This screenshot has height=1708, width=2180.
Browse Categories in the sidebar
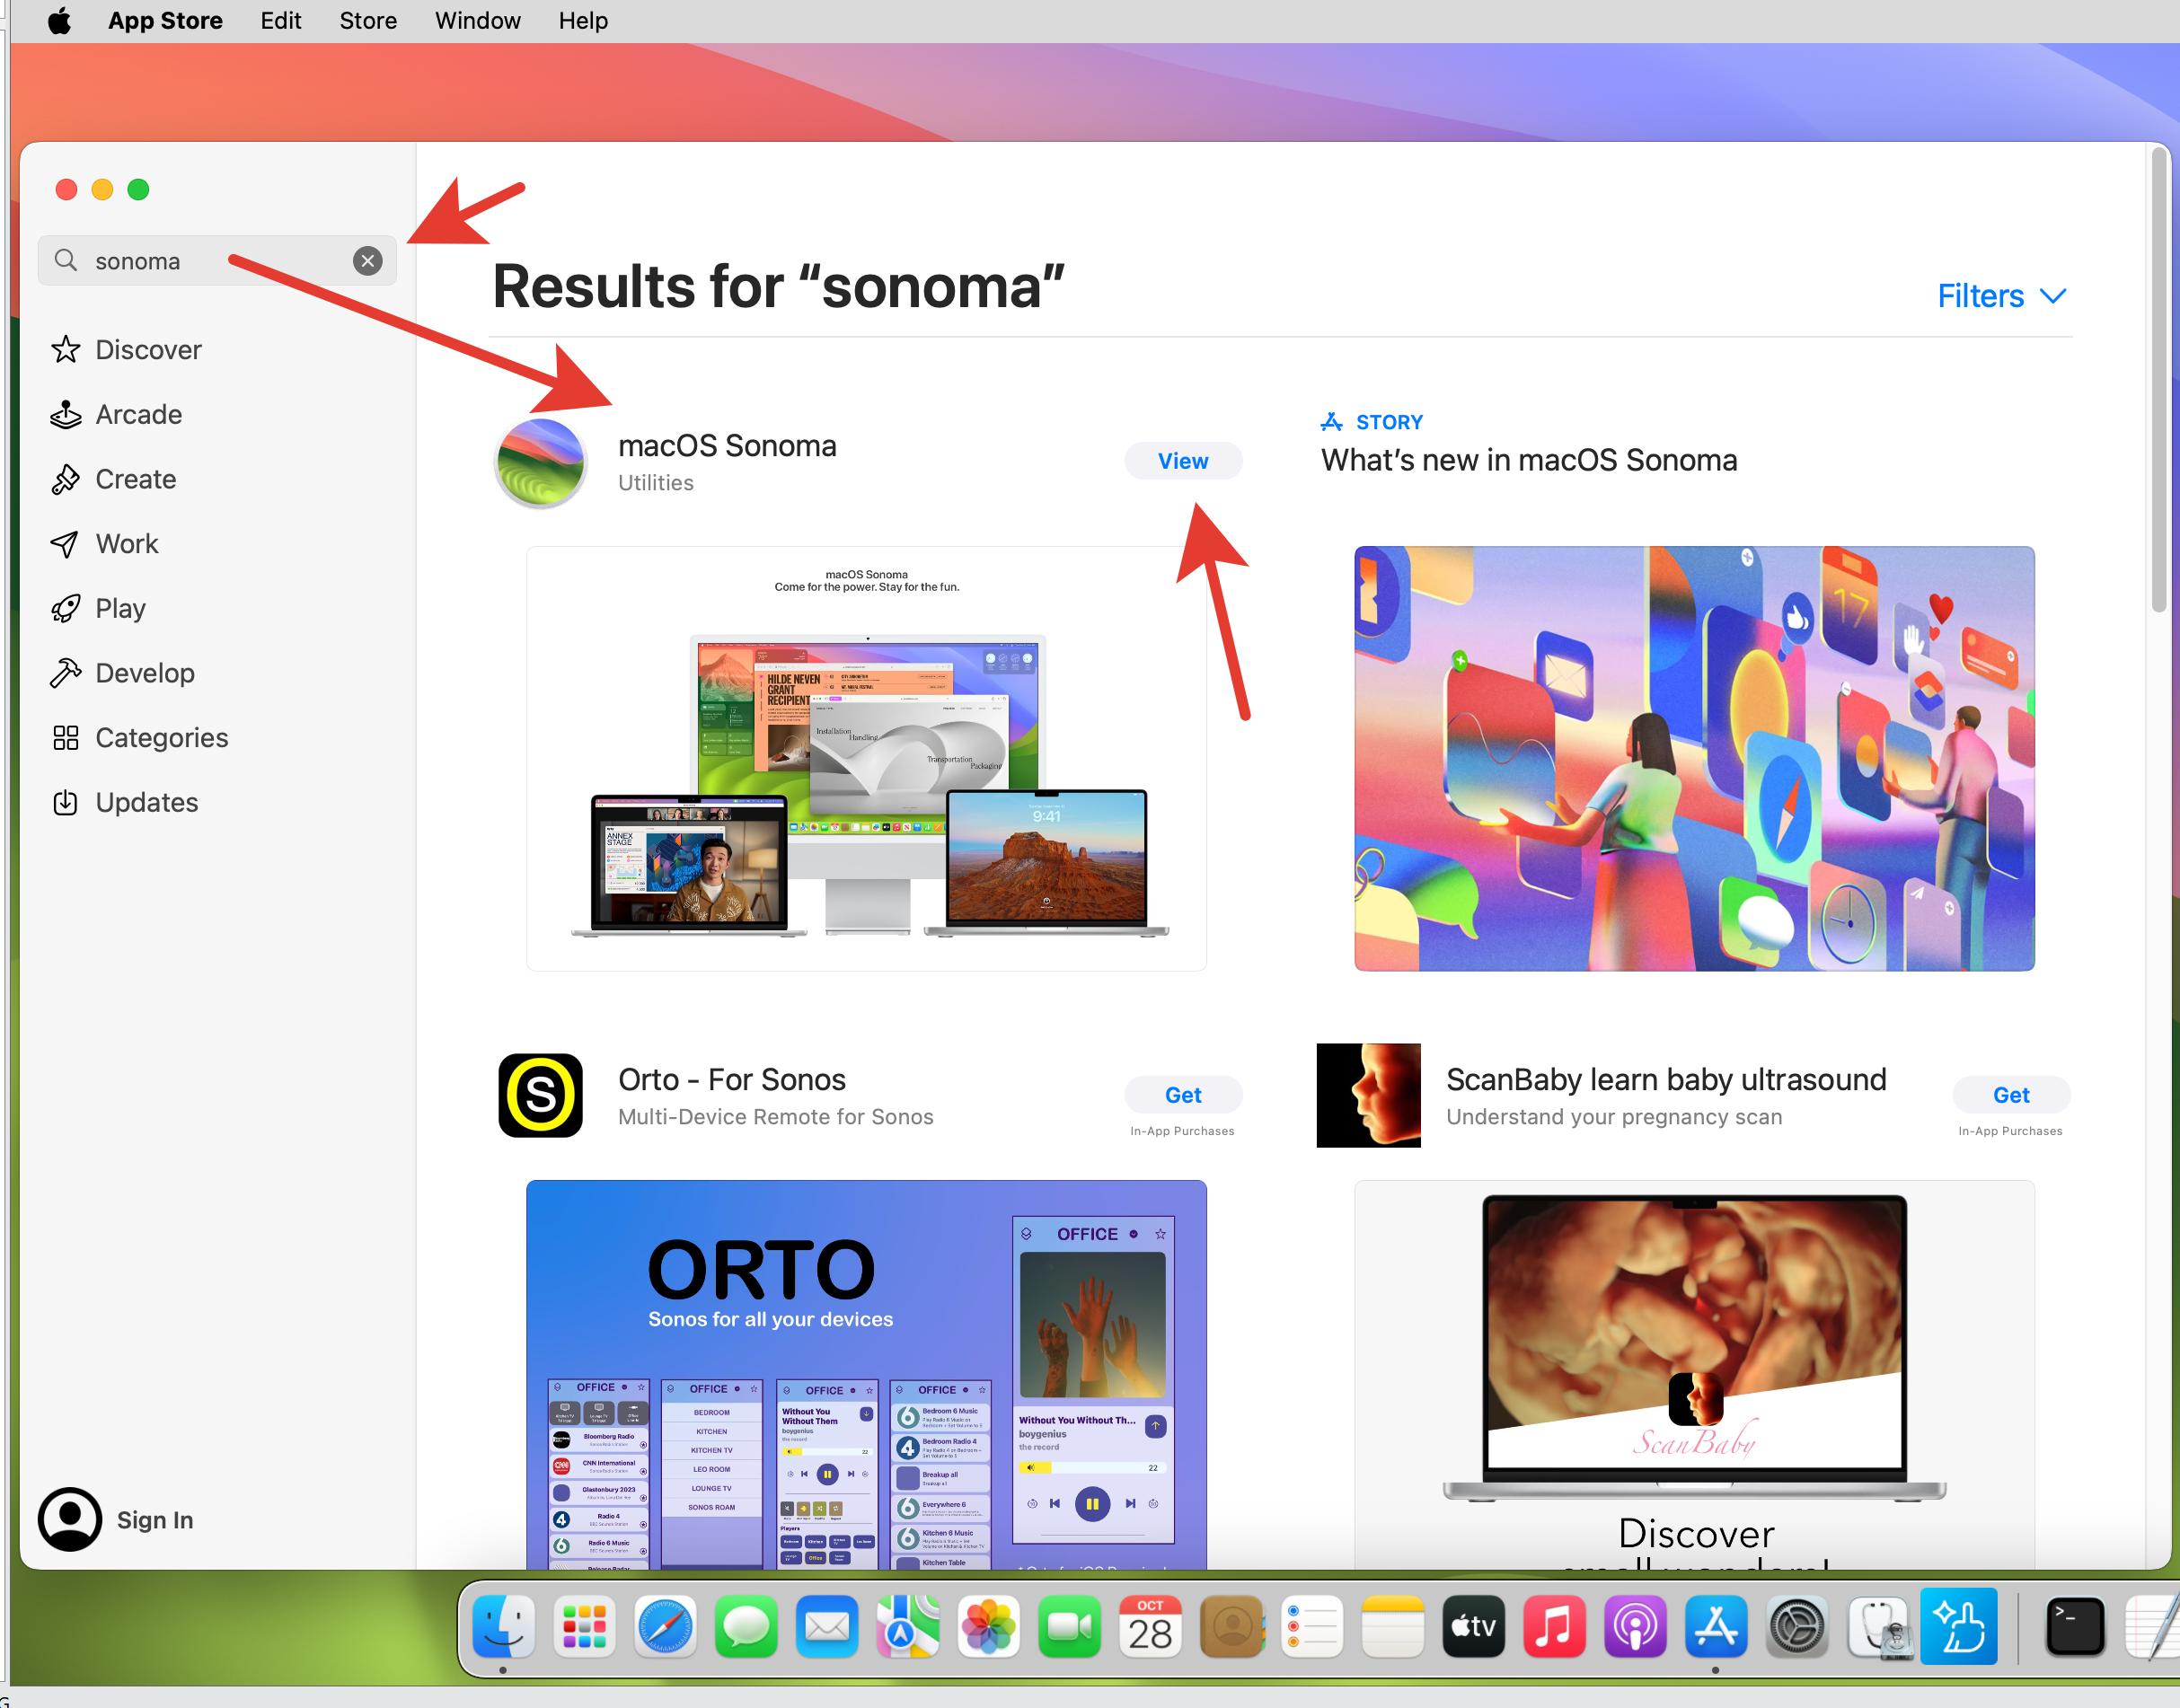(x=139, y=738)
